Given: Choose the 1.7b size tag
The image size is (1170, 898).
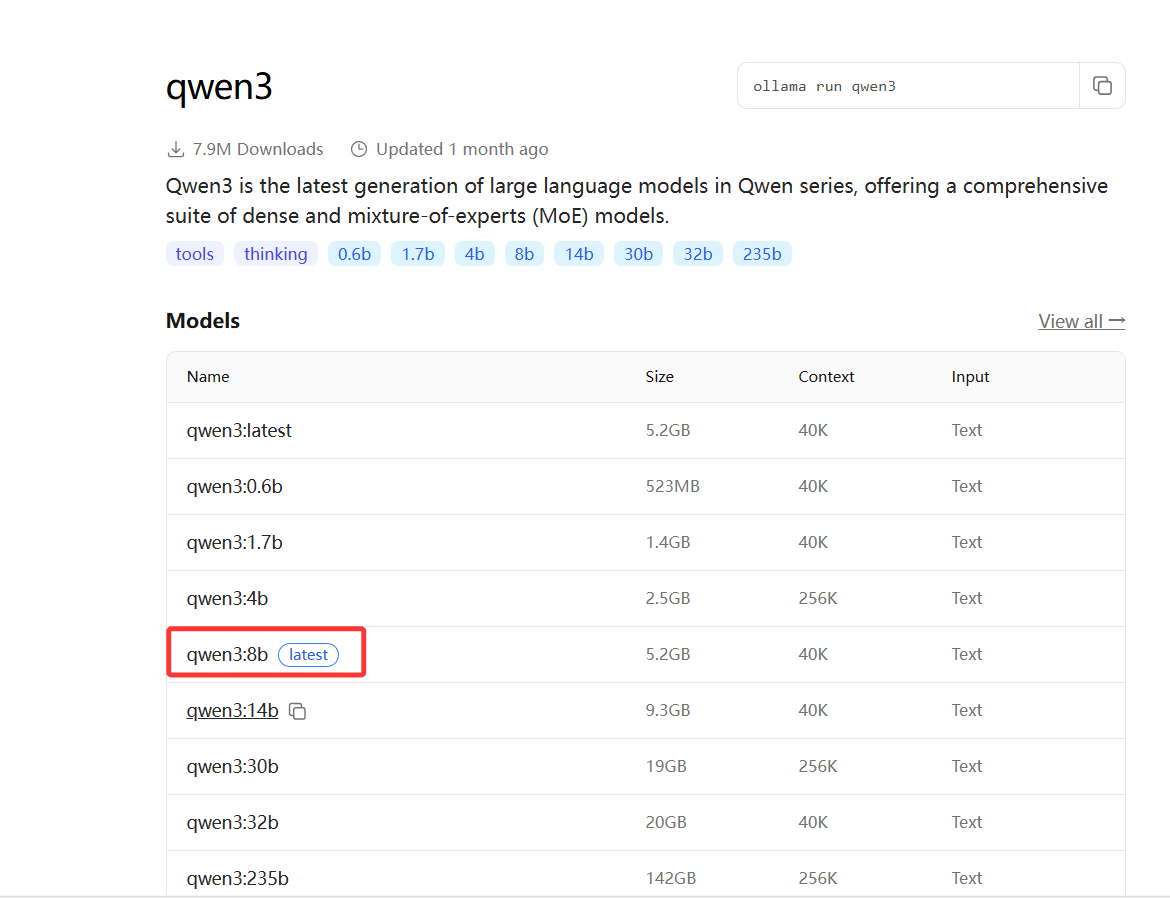Looking at the screenshot, I should 418,254.
